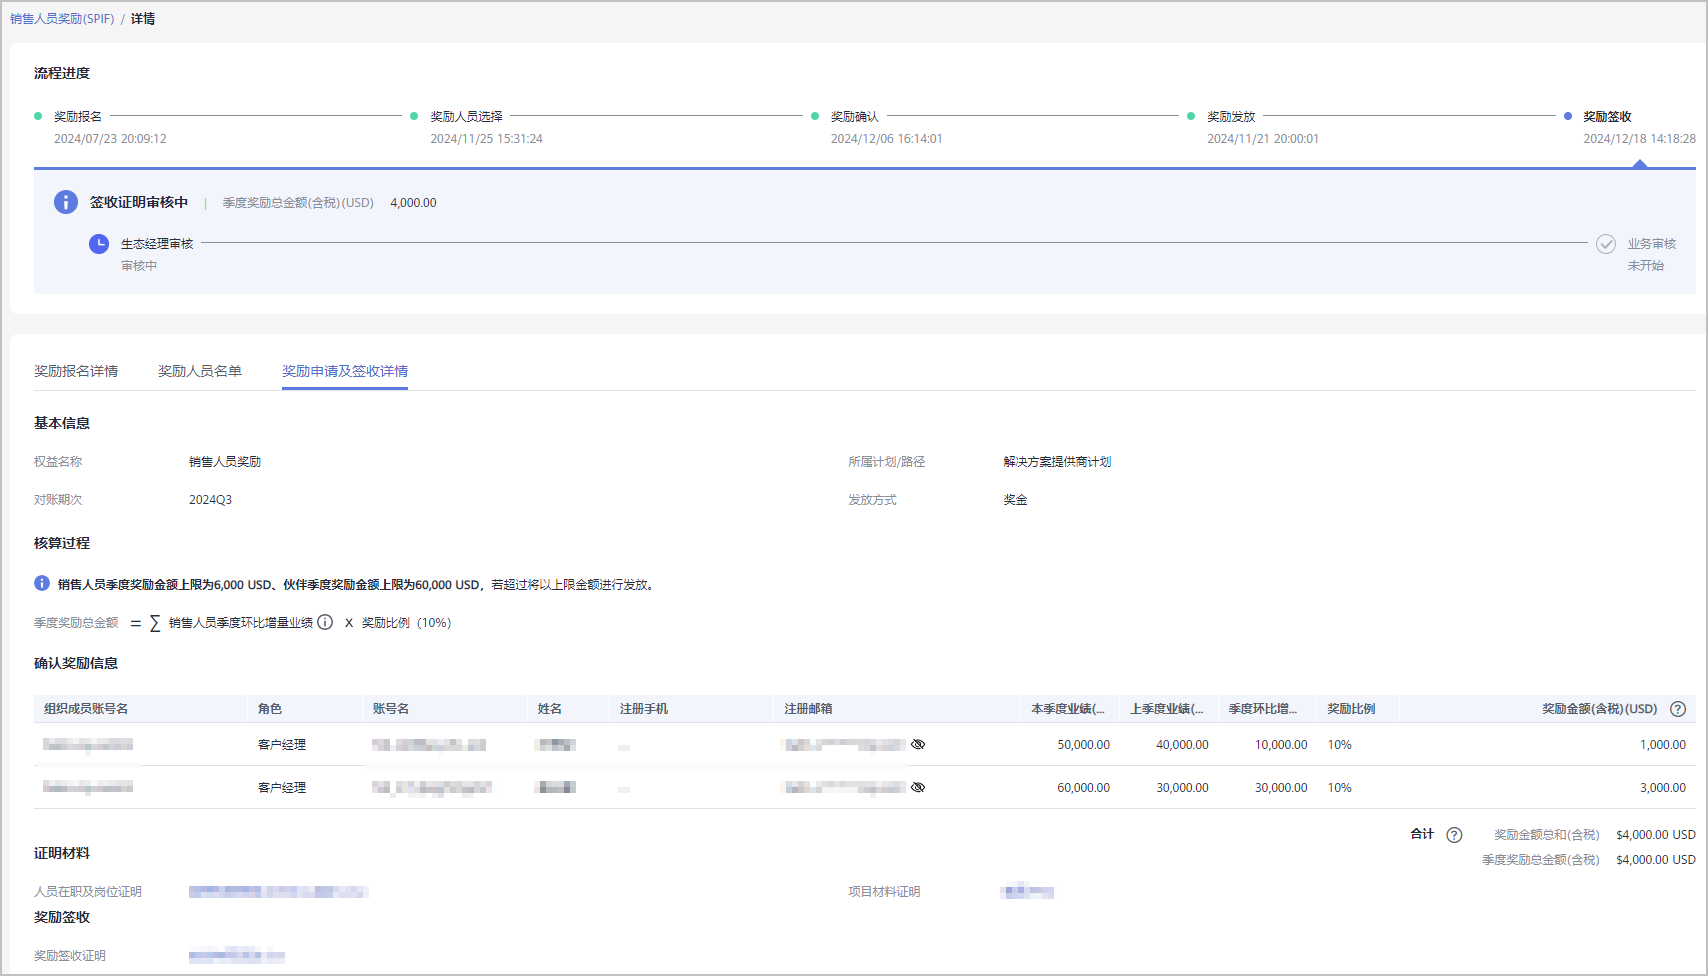The width and height of the screenshot is (1708, 976).
Task: Click the clock icon next to 生态经理审核
Action: tap(99, 244)
